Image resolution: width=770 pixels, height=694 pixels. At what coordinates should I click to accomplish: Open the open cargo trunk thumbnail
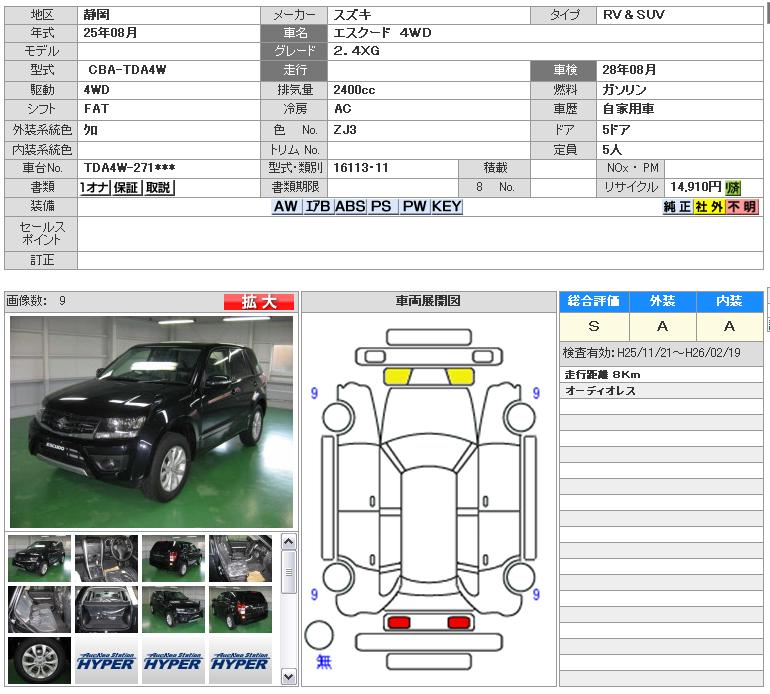(x=106, y=609)
